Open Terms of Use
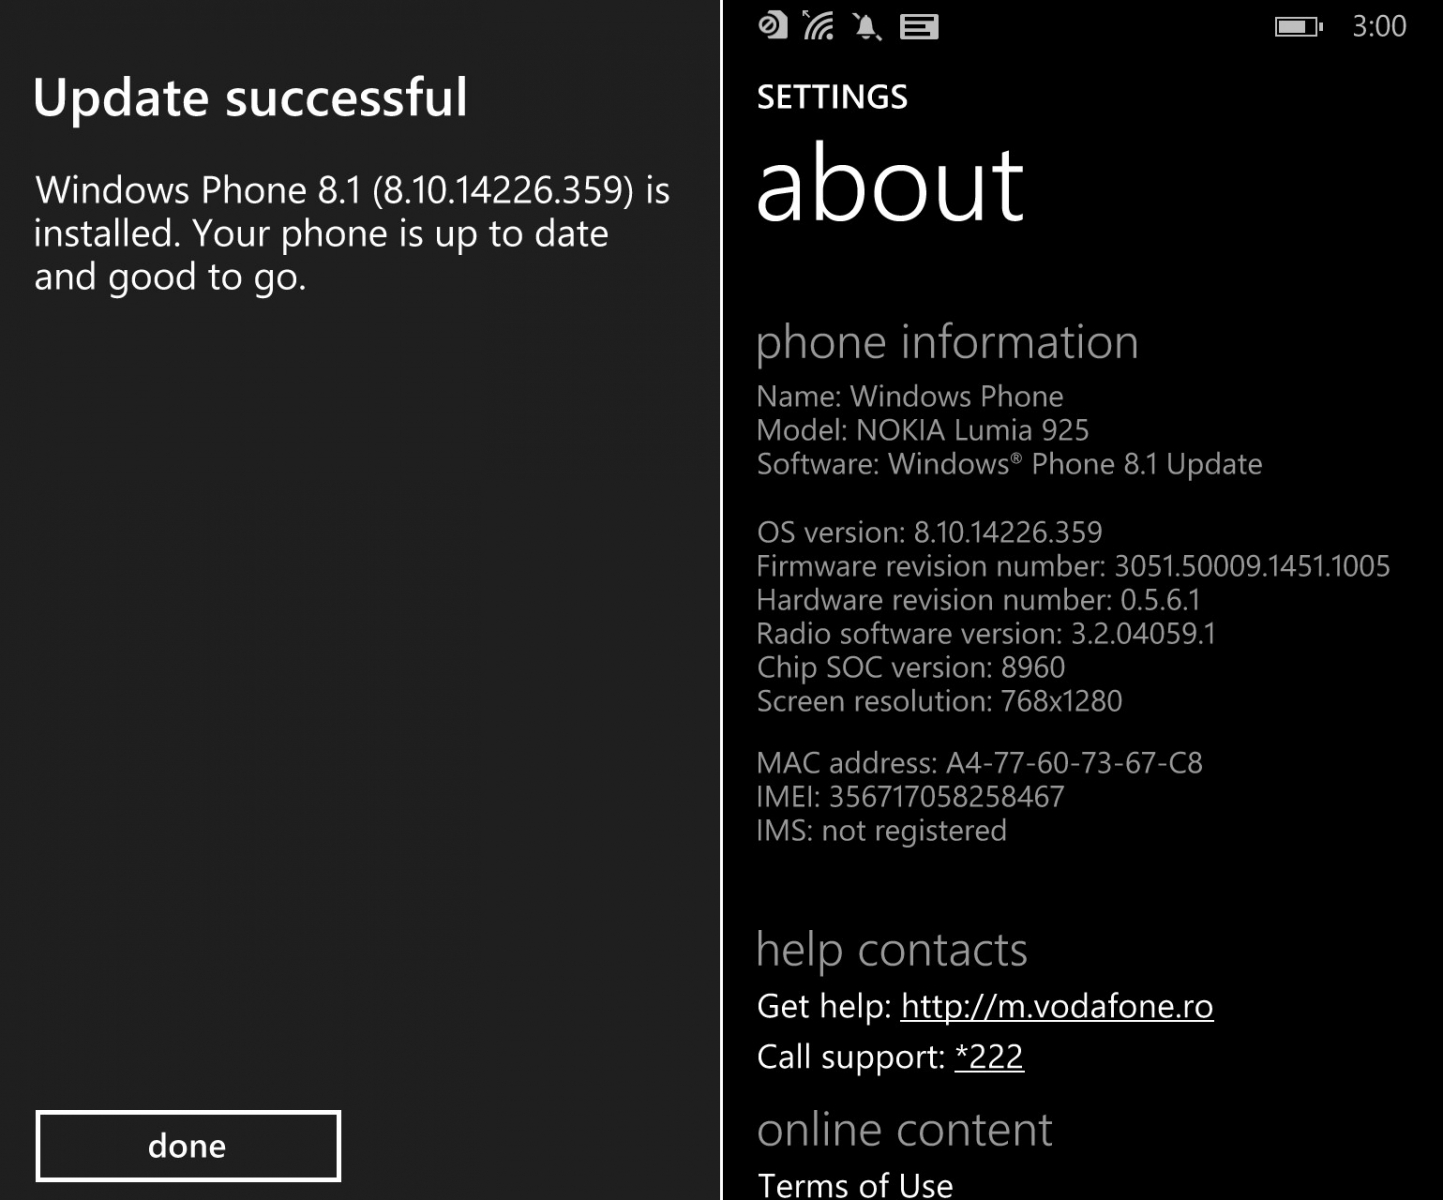 pos(855,1184)
